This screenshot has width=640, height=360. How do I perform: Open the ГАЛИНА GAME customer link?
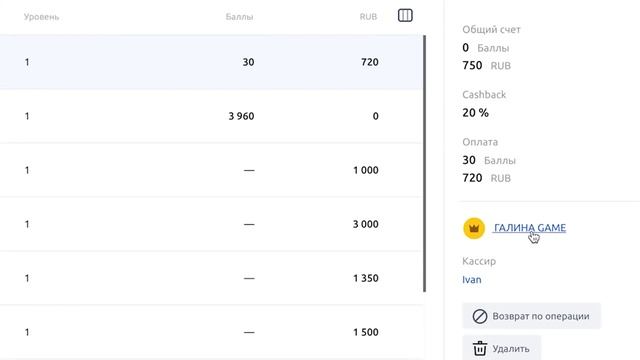(530, 228)
